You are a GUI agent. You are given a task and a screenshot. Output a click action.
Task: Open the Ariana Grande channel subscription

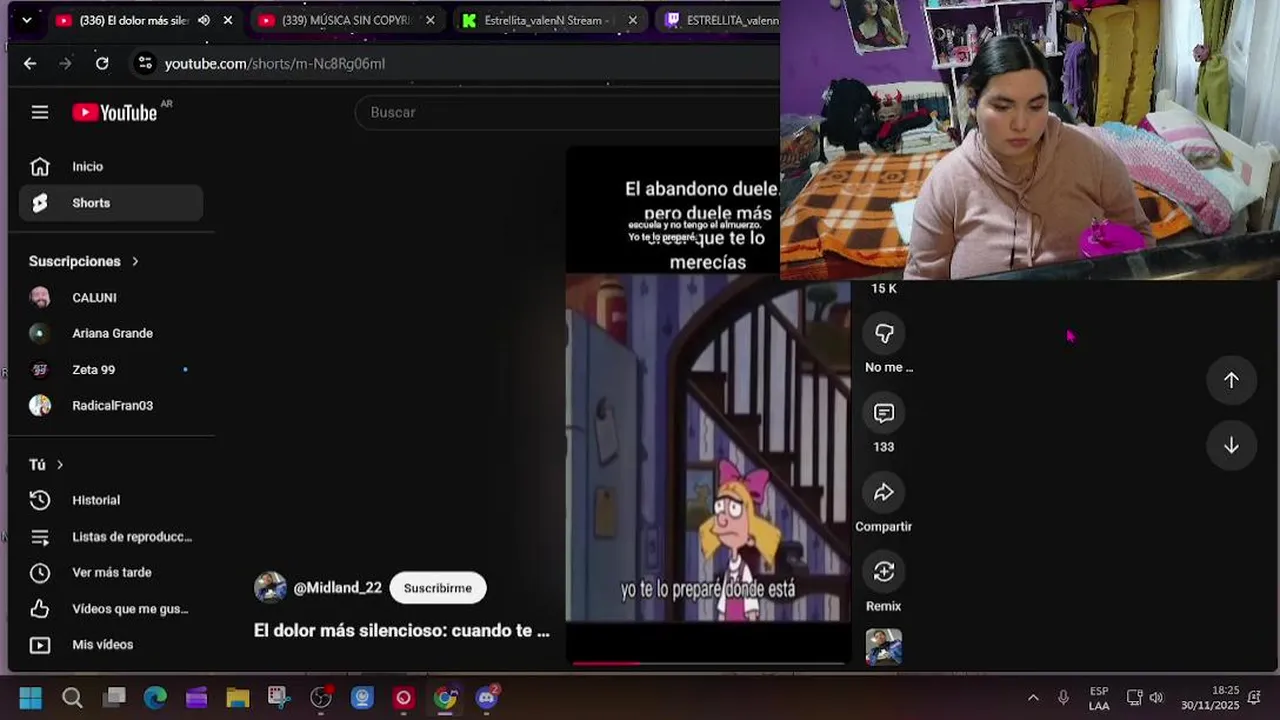[111, 333]
